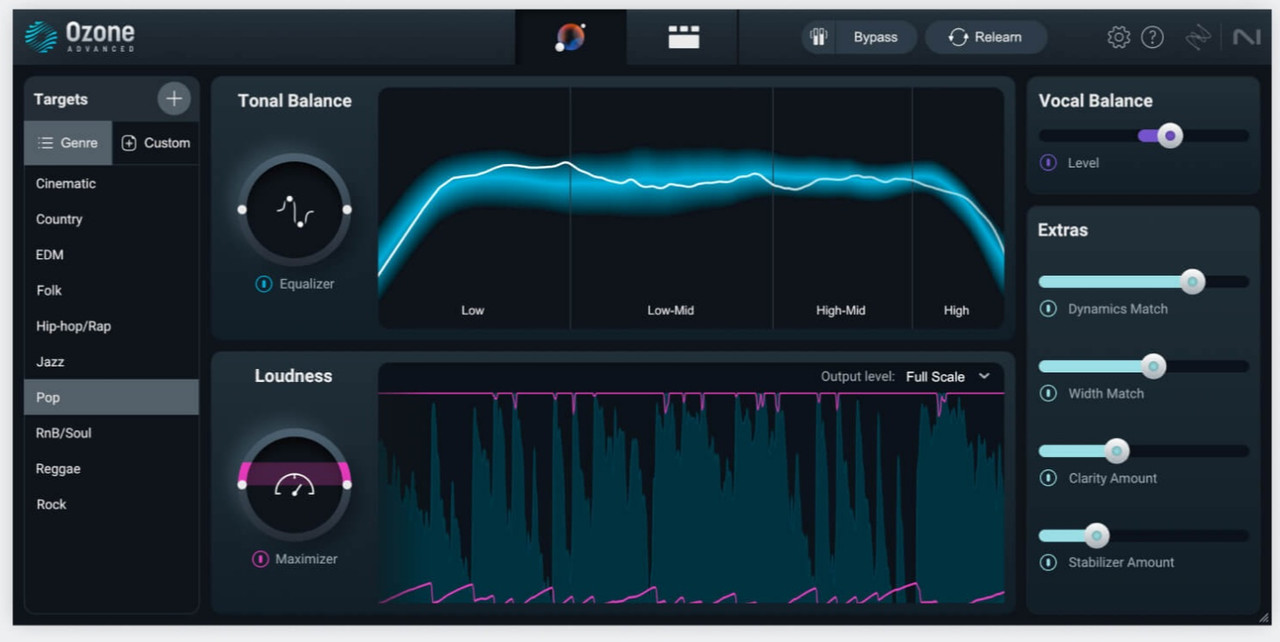1280x642 pixels.
Task: Click the Maximizer gauge knob icon
Action: 295,485
